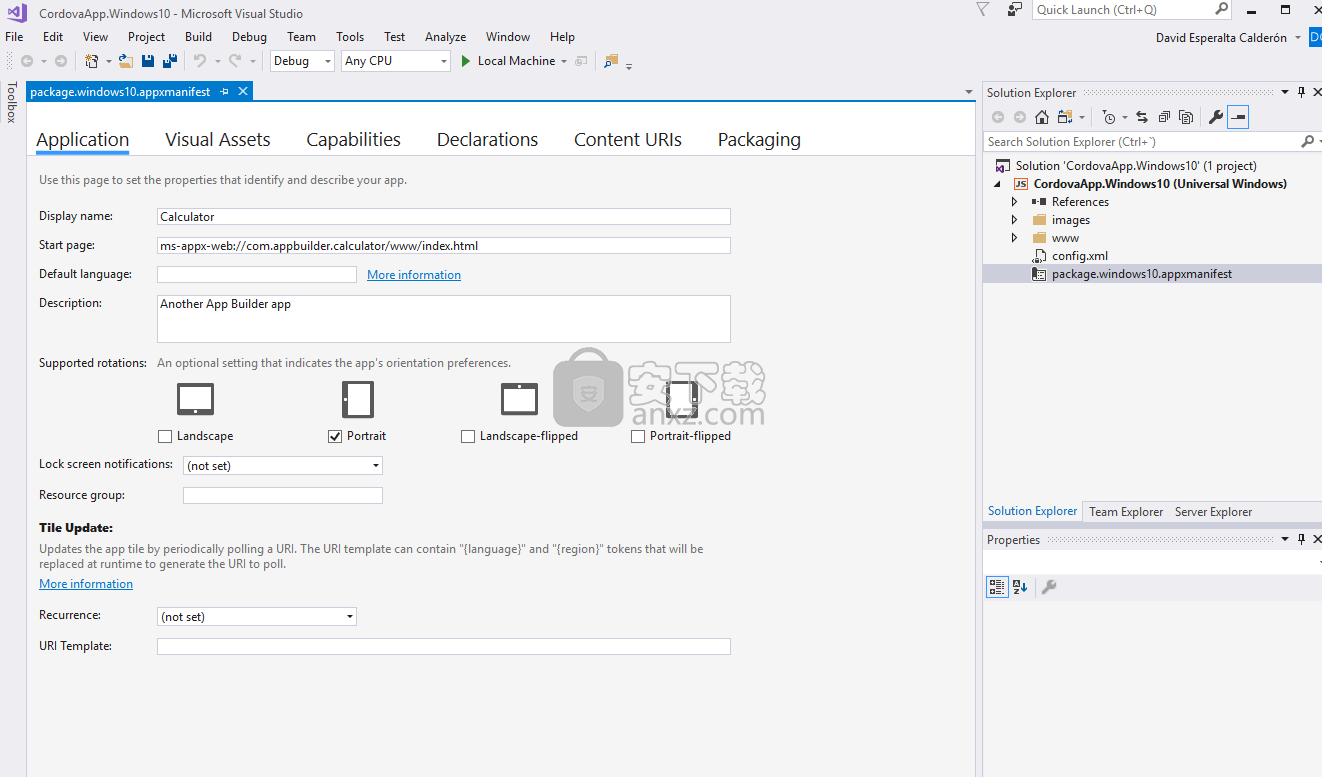Open the Team Explorer tab
The width and height of the screenshot is (1322, 777).
click(1126, 511)
